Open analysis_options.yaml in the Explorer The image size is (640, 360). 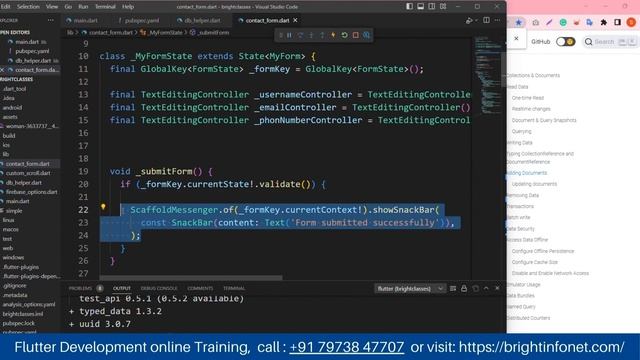29,304
